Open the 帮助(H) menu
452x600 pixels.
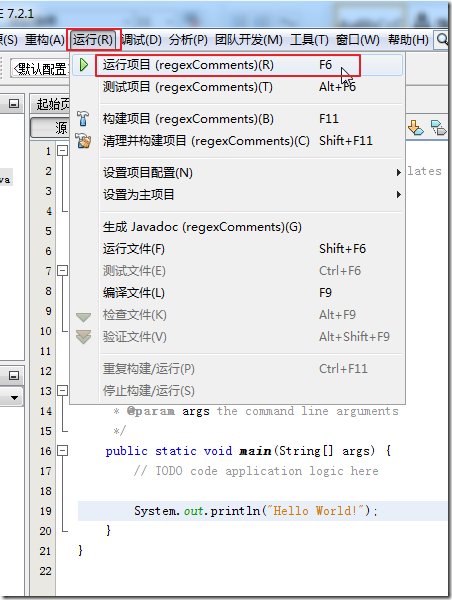(x=408, y=40)
